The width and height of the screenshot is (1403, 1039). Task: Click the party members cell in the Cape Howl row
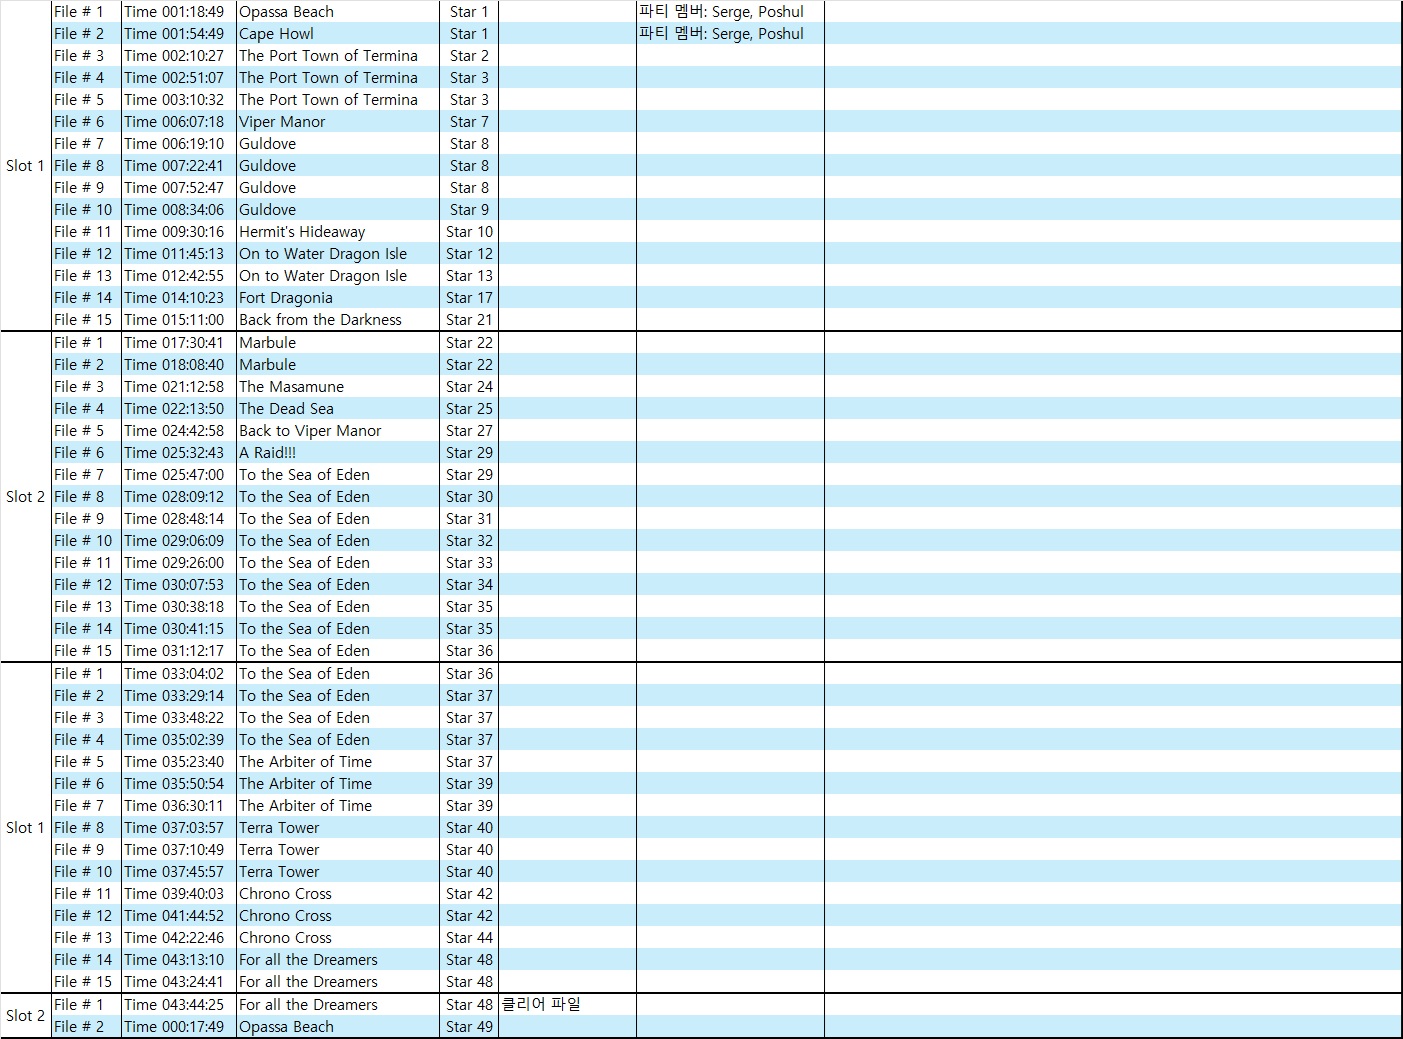(x=730, y=34)
